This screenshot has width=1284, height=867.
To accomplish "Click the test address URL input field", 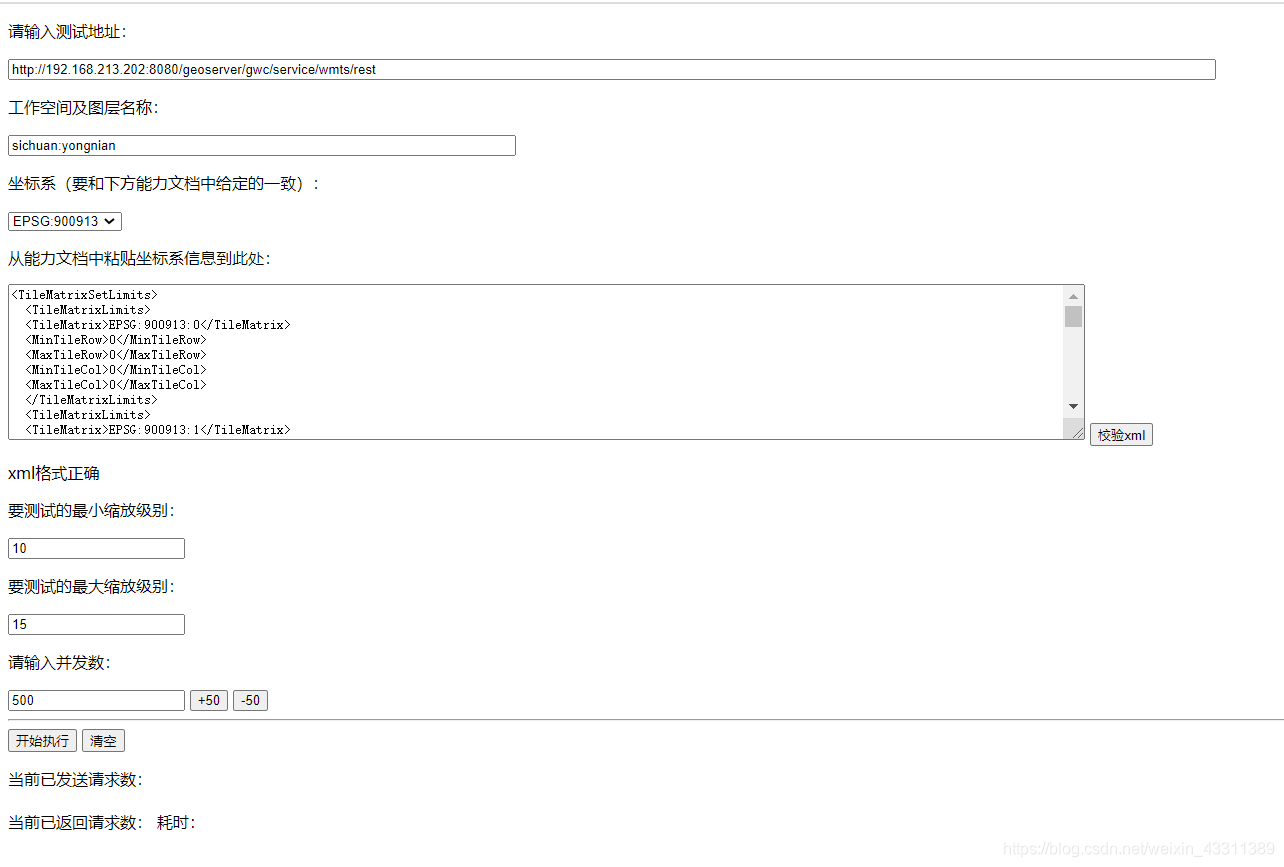I will 612,69.
